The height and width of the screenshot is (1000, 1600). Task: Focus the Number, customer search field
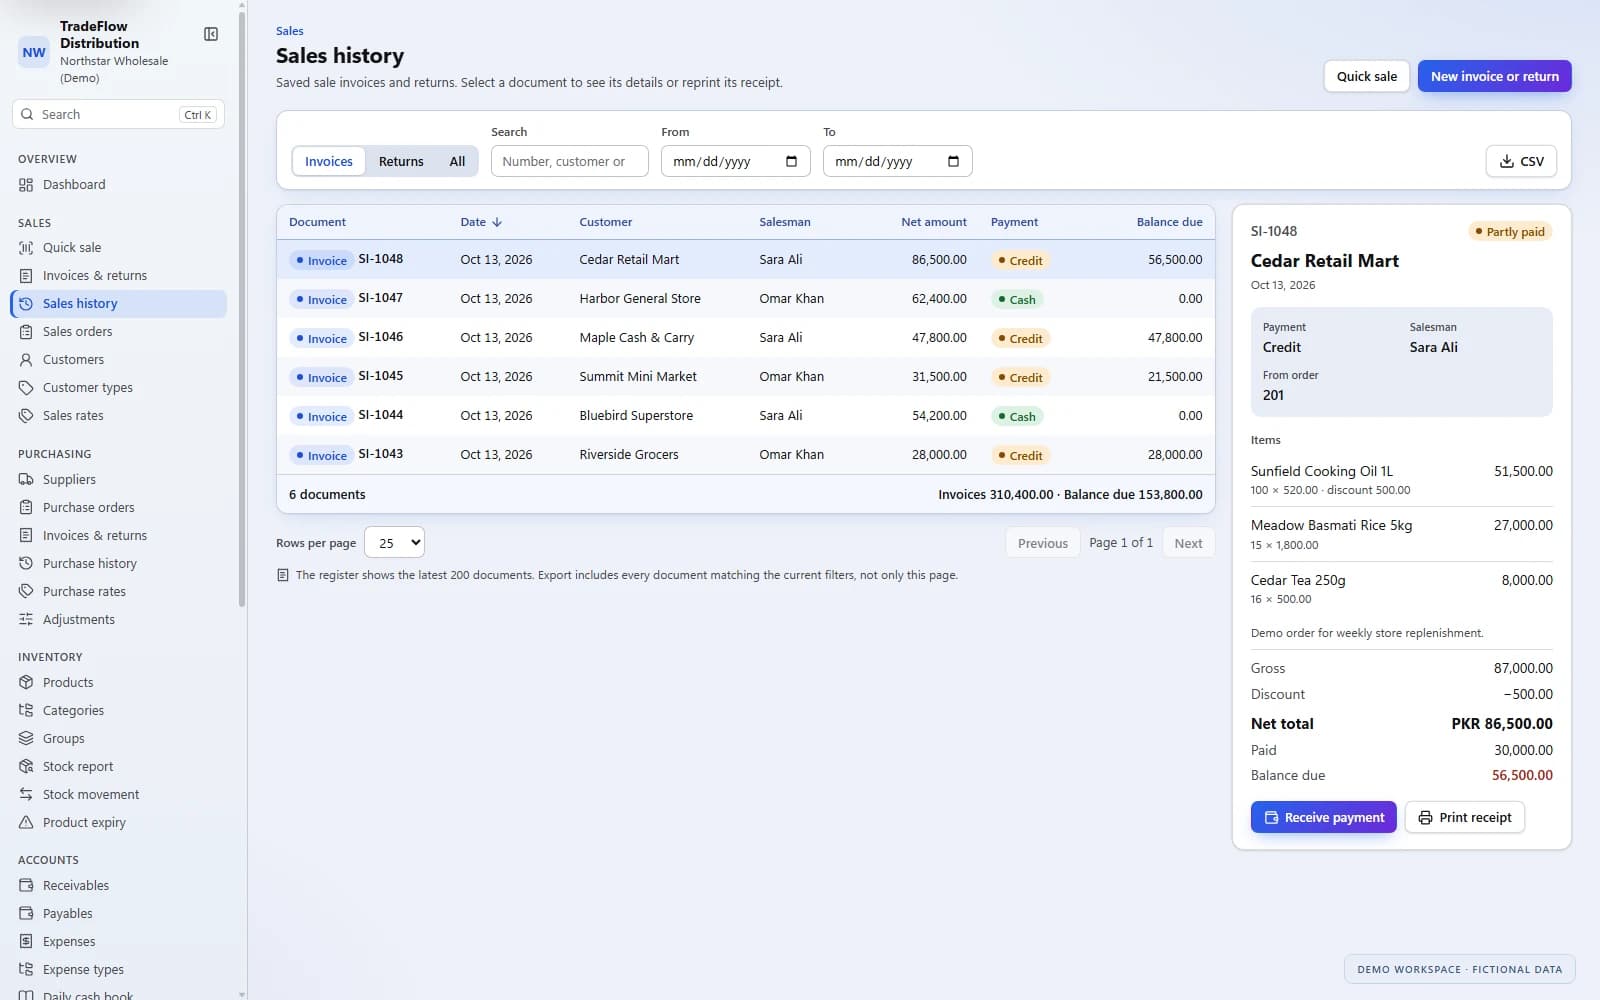tap(569, 161)
